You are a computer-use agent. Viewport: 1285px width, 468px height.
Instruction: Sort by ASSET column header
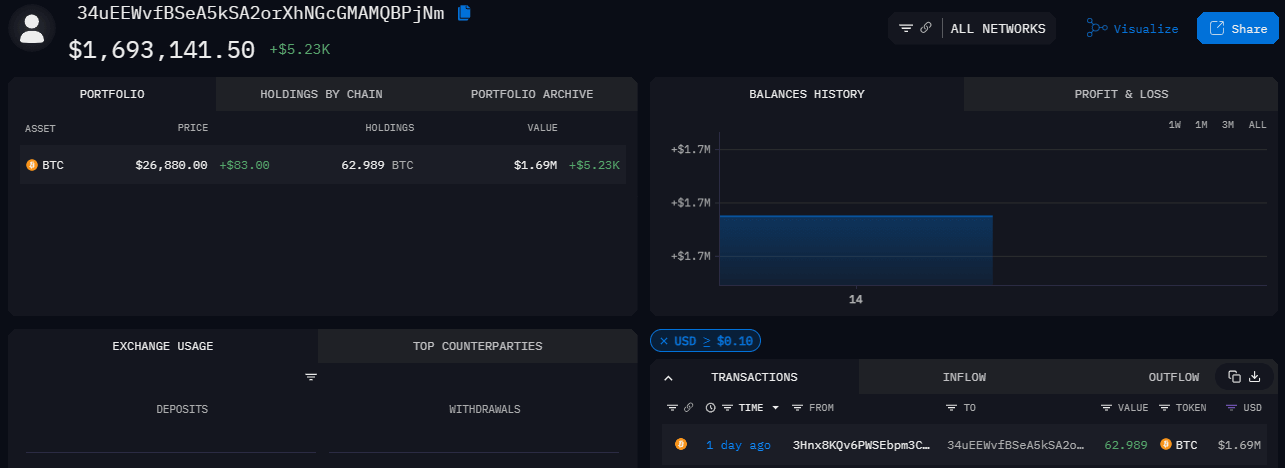(x=40, y=128)
